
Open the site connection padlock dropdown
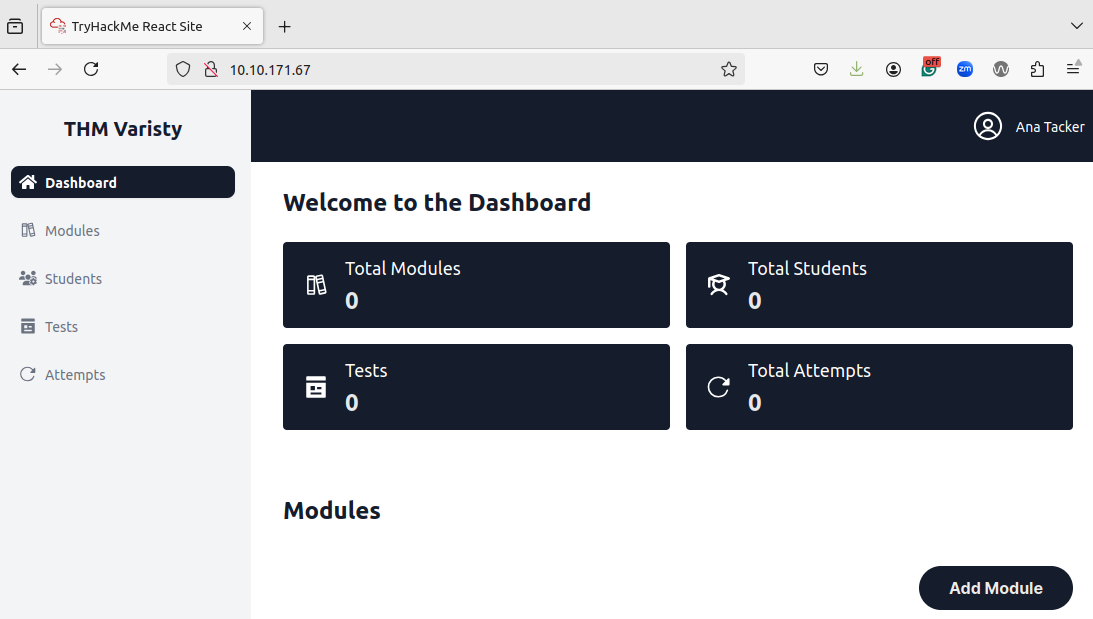[x=209, y=69]
